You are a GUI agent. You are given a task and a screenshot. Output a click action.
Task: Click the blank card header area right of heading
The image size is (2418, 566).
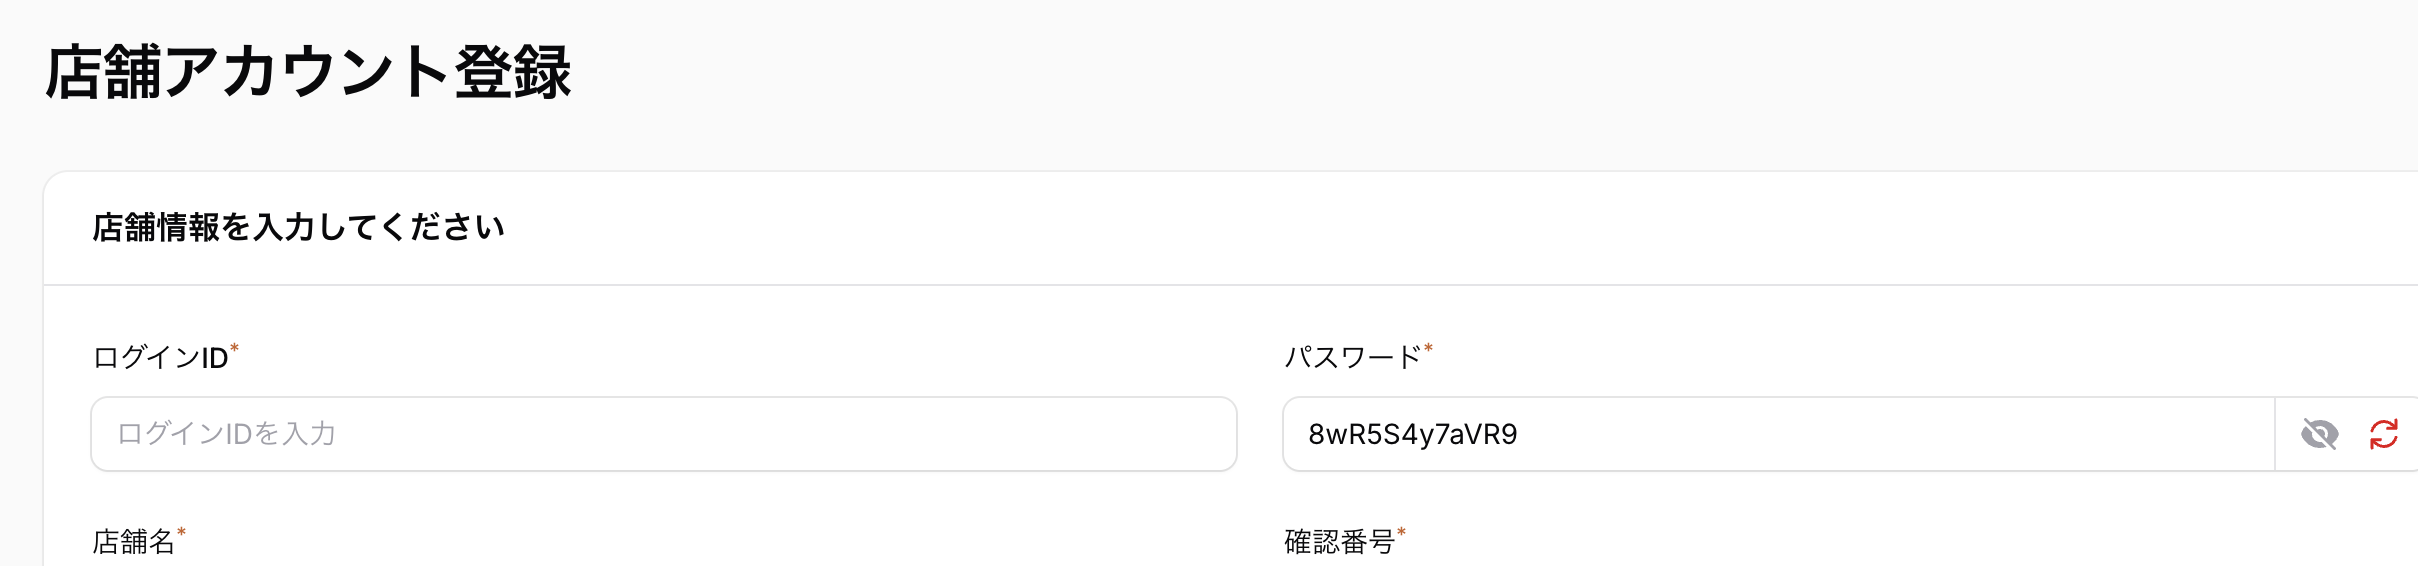click(x=1400, y=227)
